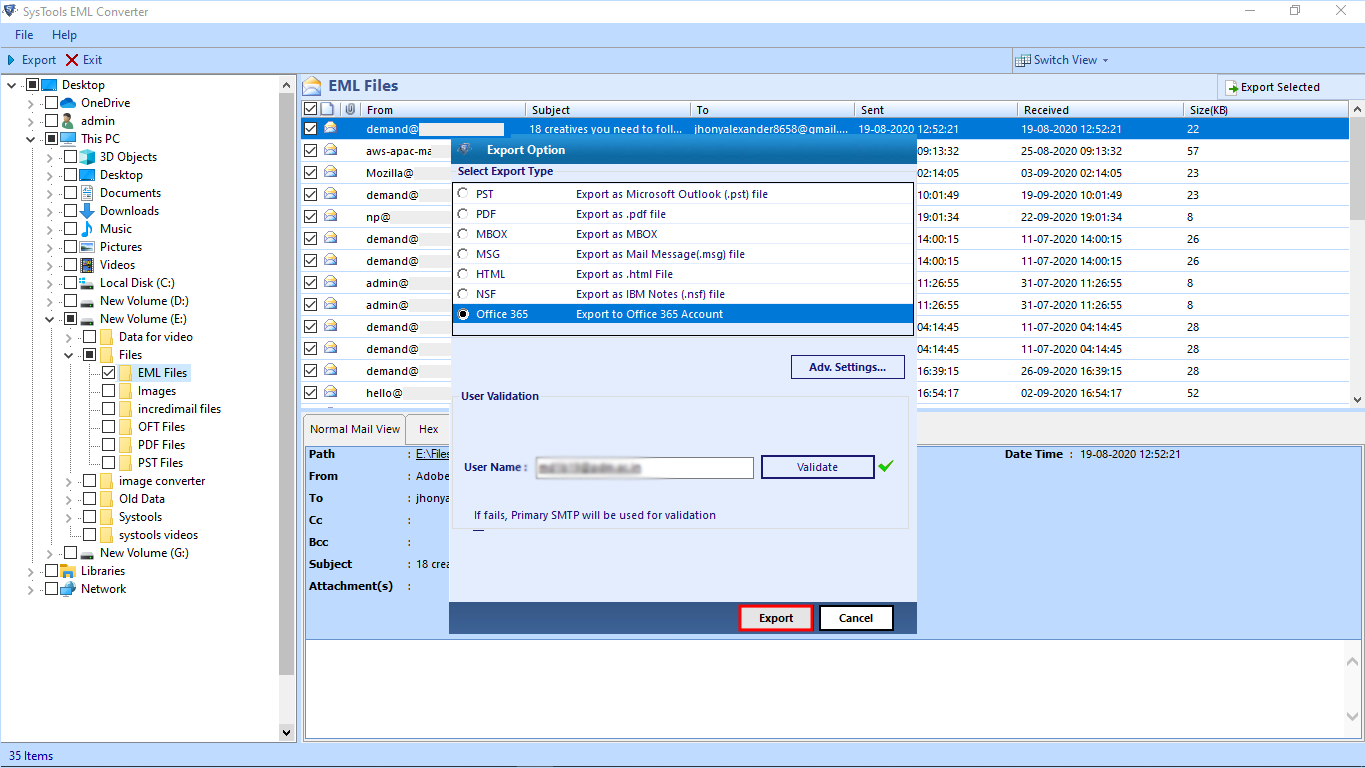The height and width of the screenshot is (768, 1366).
Task: Click the OneDrive cloud icon
Action: (x=68, y=103)
